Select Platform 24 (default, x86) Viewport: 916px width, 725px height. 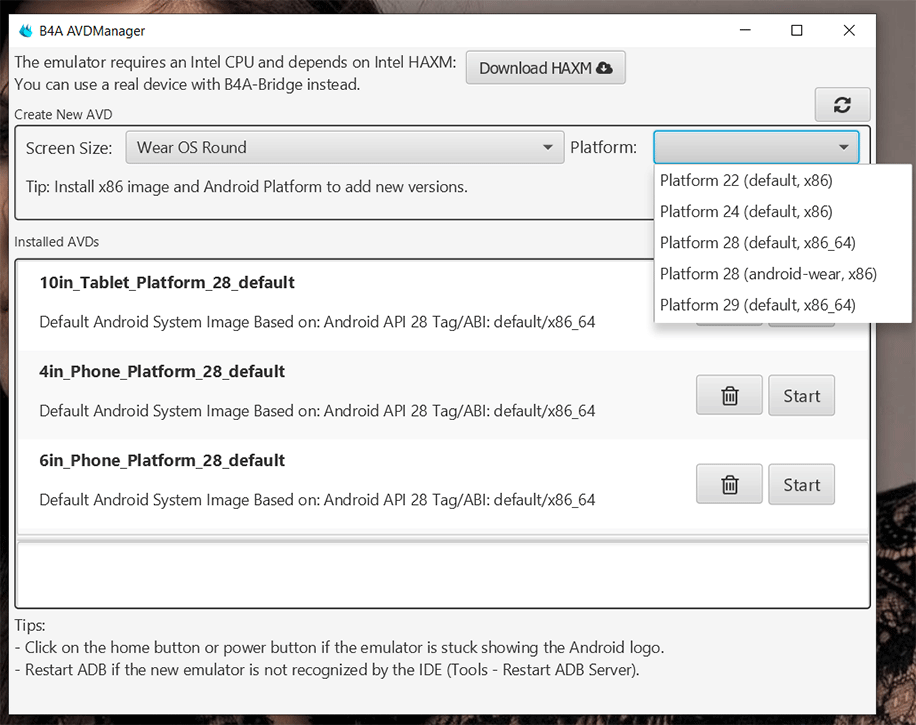[783, 211]
